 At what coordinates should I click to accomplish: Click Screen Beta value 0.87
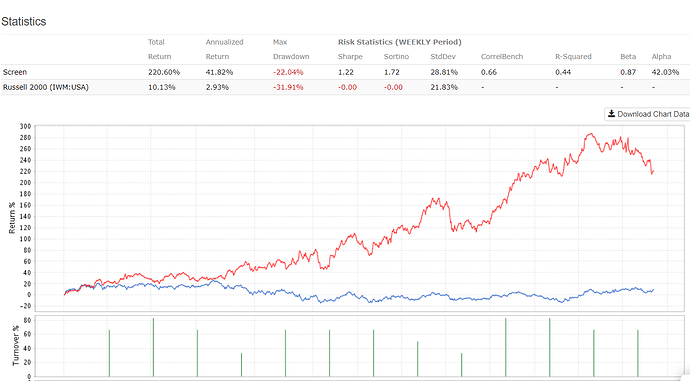coord(628,72)
